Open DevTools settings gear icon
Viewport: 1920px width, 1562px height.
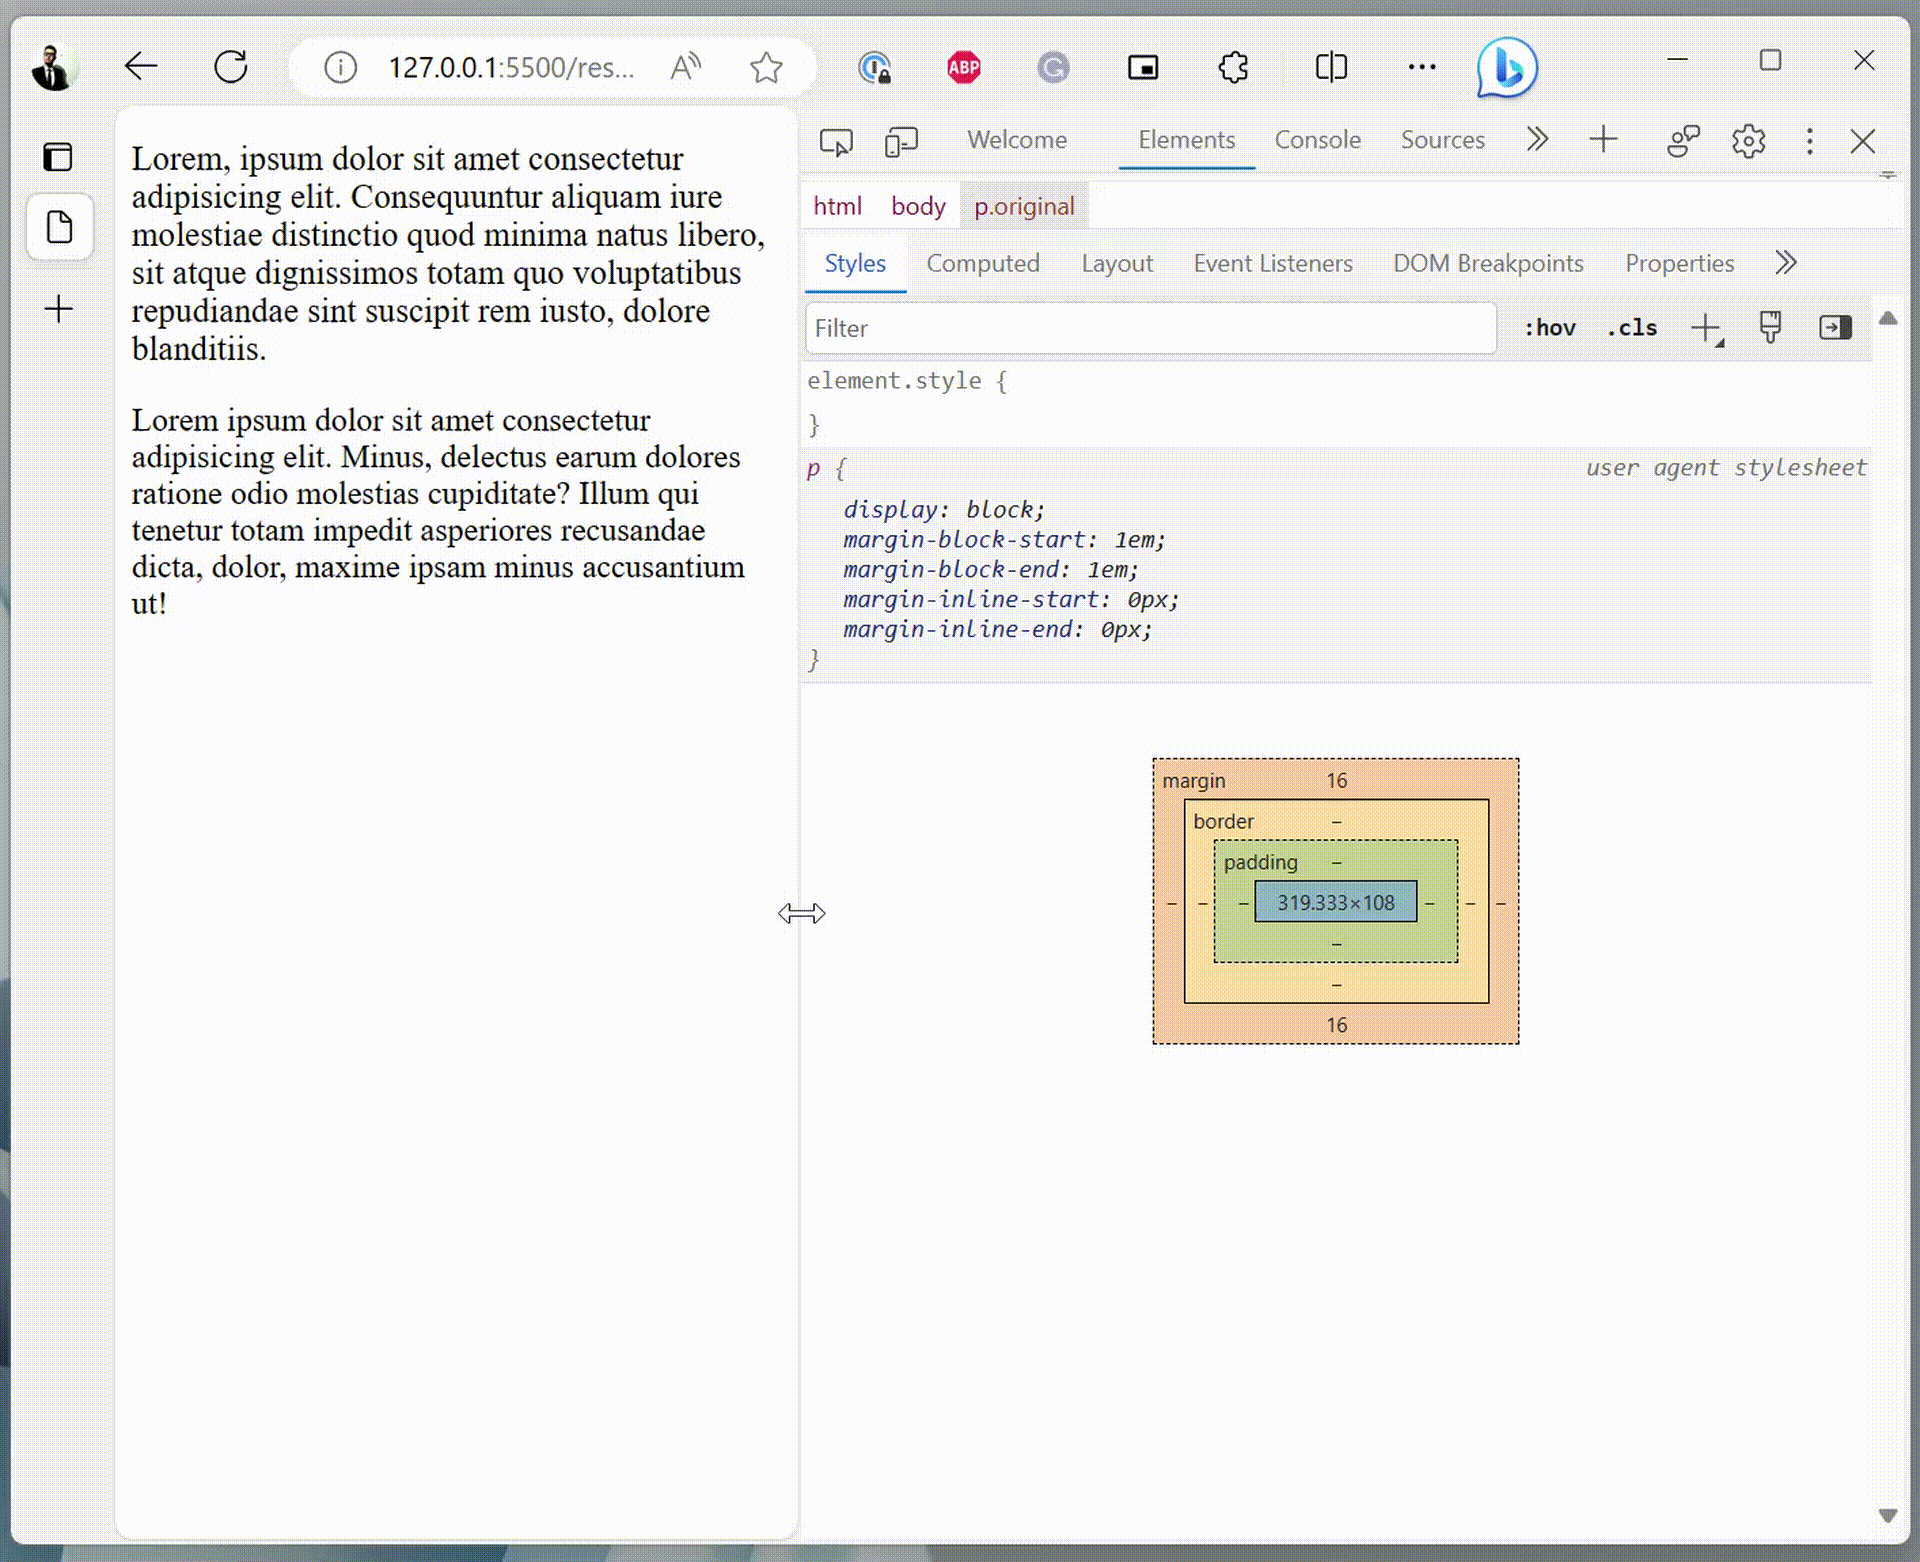[1748, 141]
